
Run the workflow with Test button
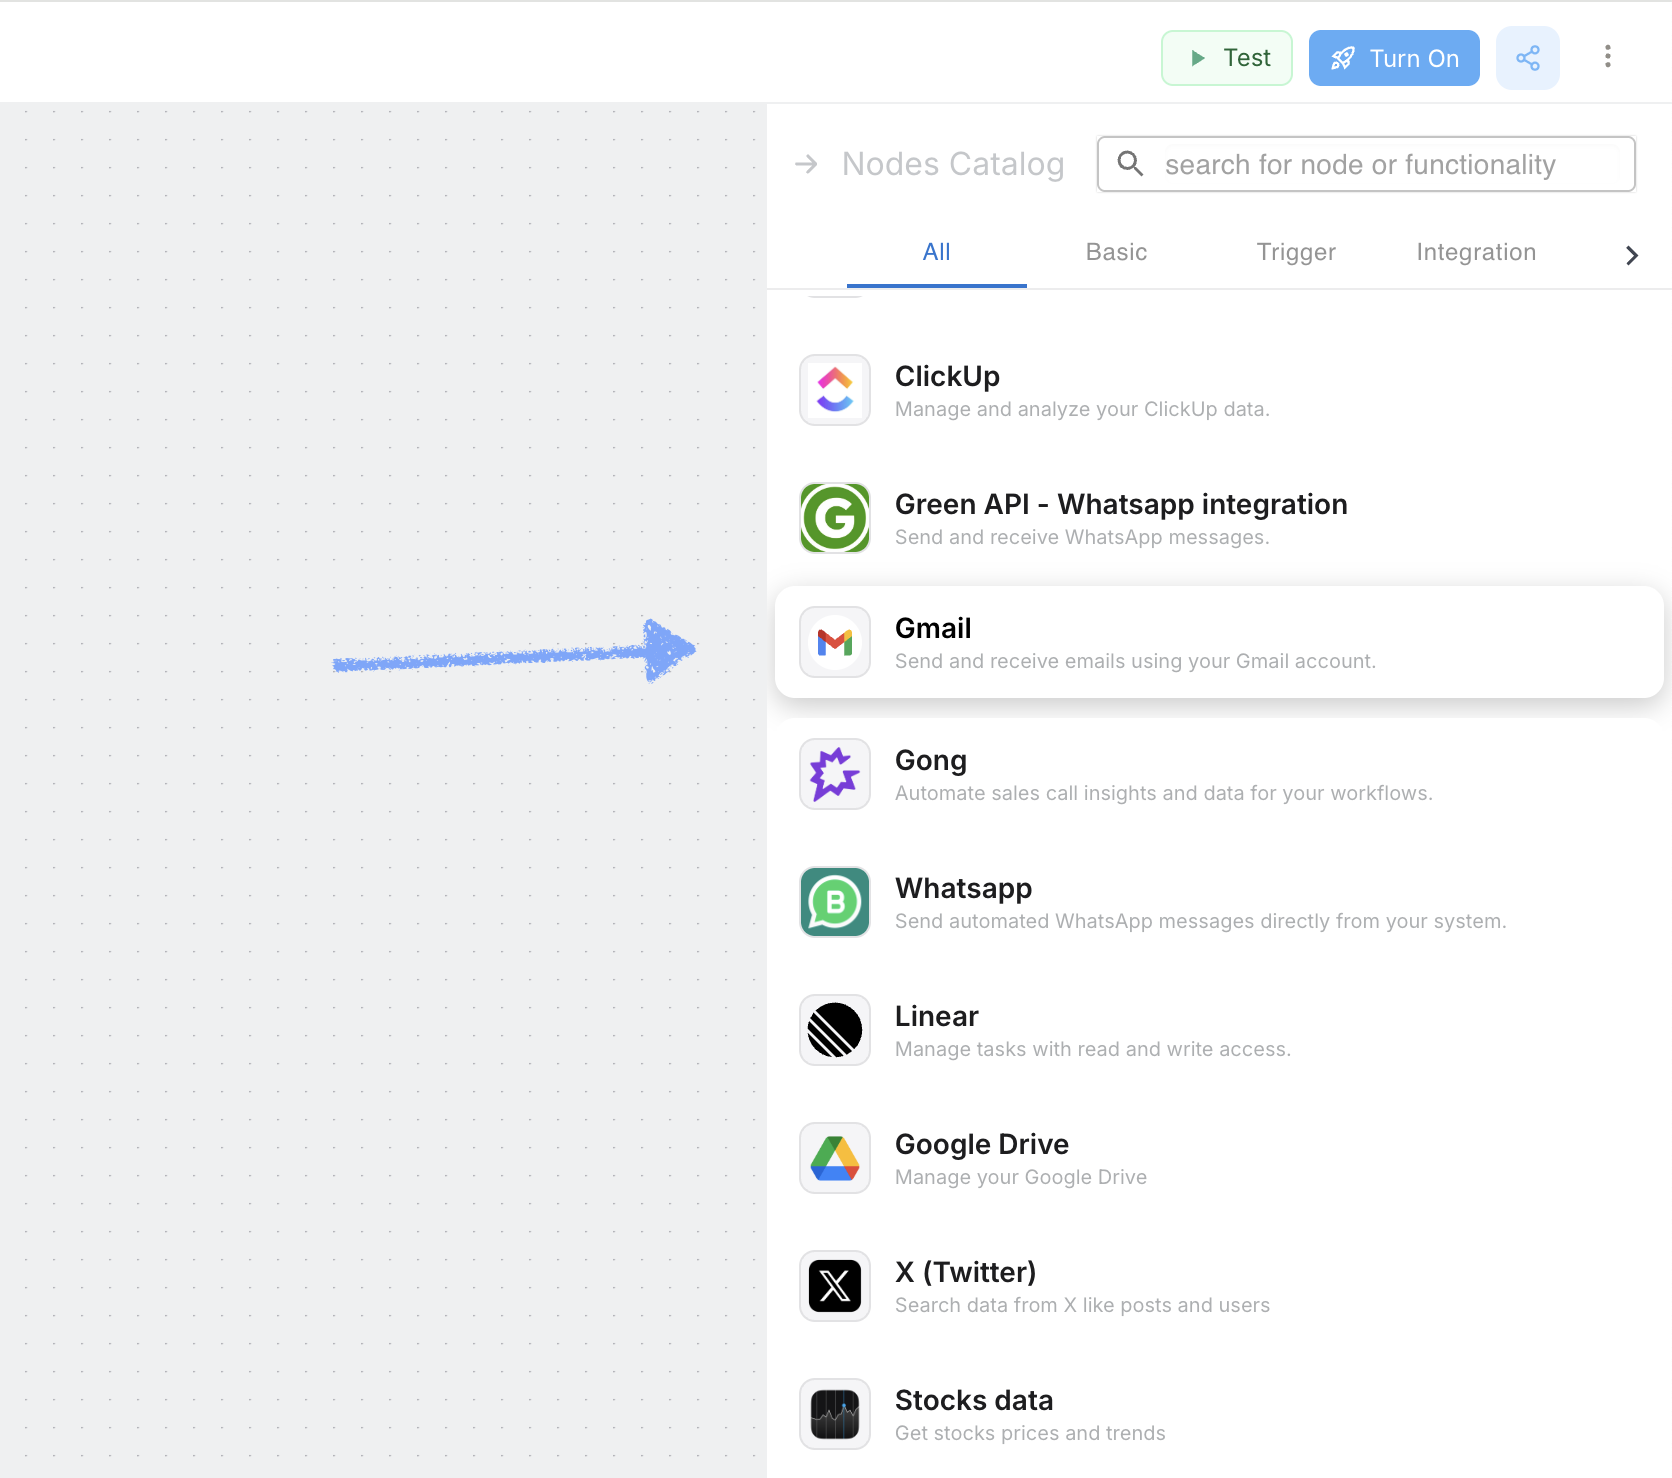tap(1227, 58)
